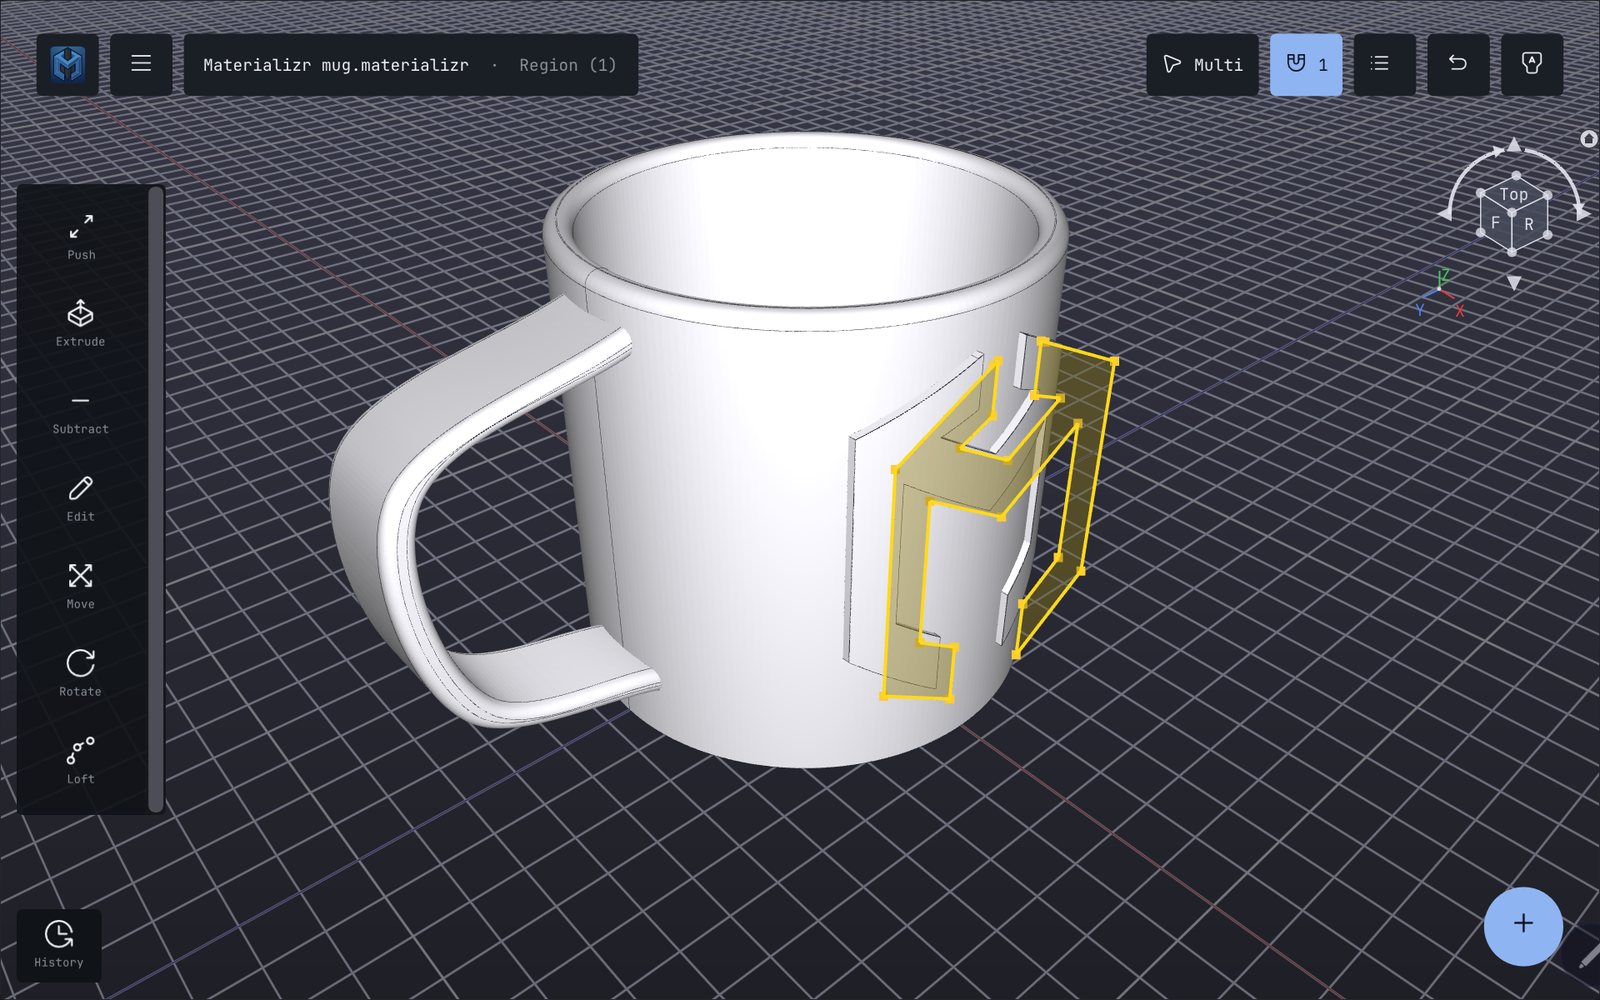Select the Rotate tool
The height and width of the screenshot is (1000, 1600).
(81, 674)
